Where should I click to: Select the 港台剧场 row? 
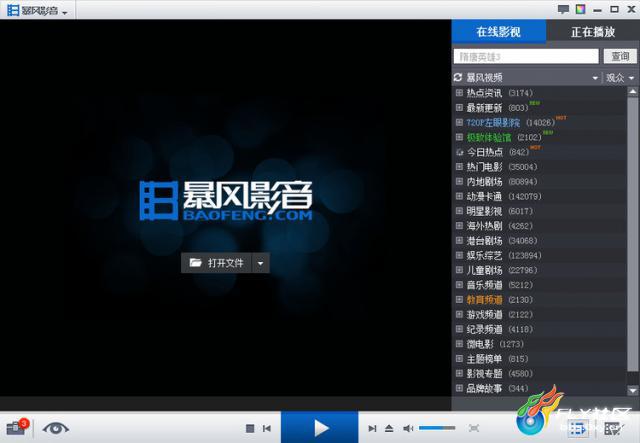coord(540,240)
